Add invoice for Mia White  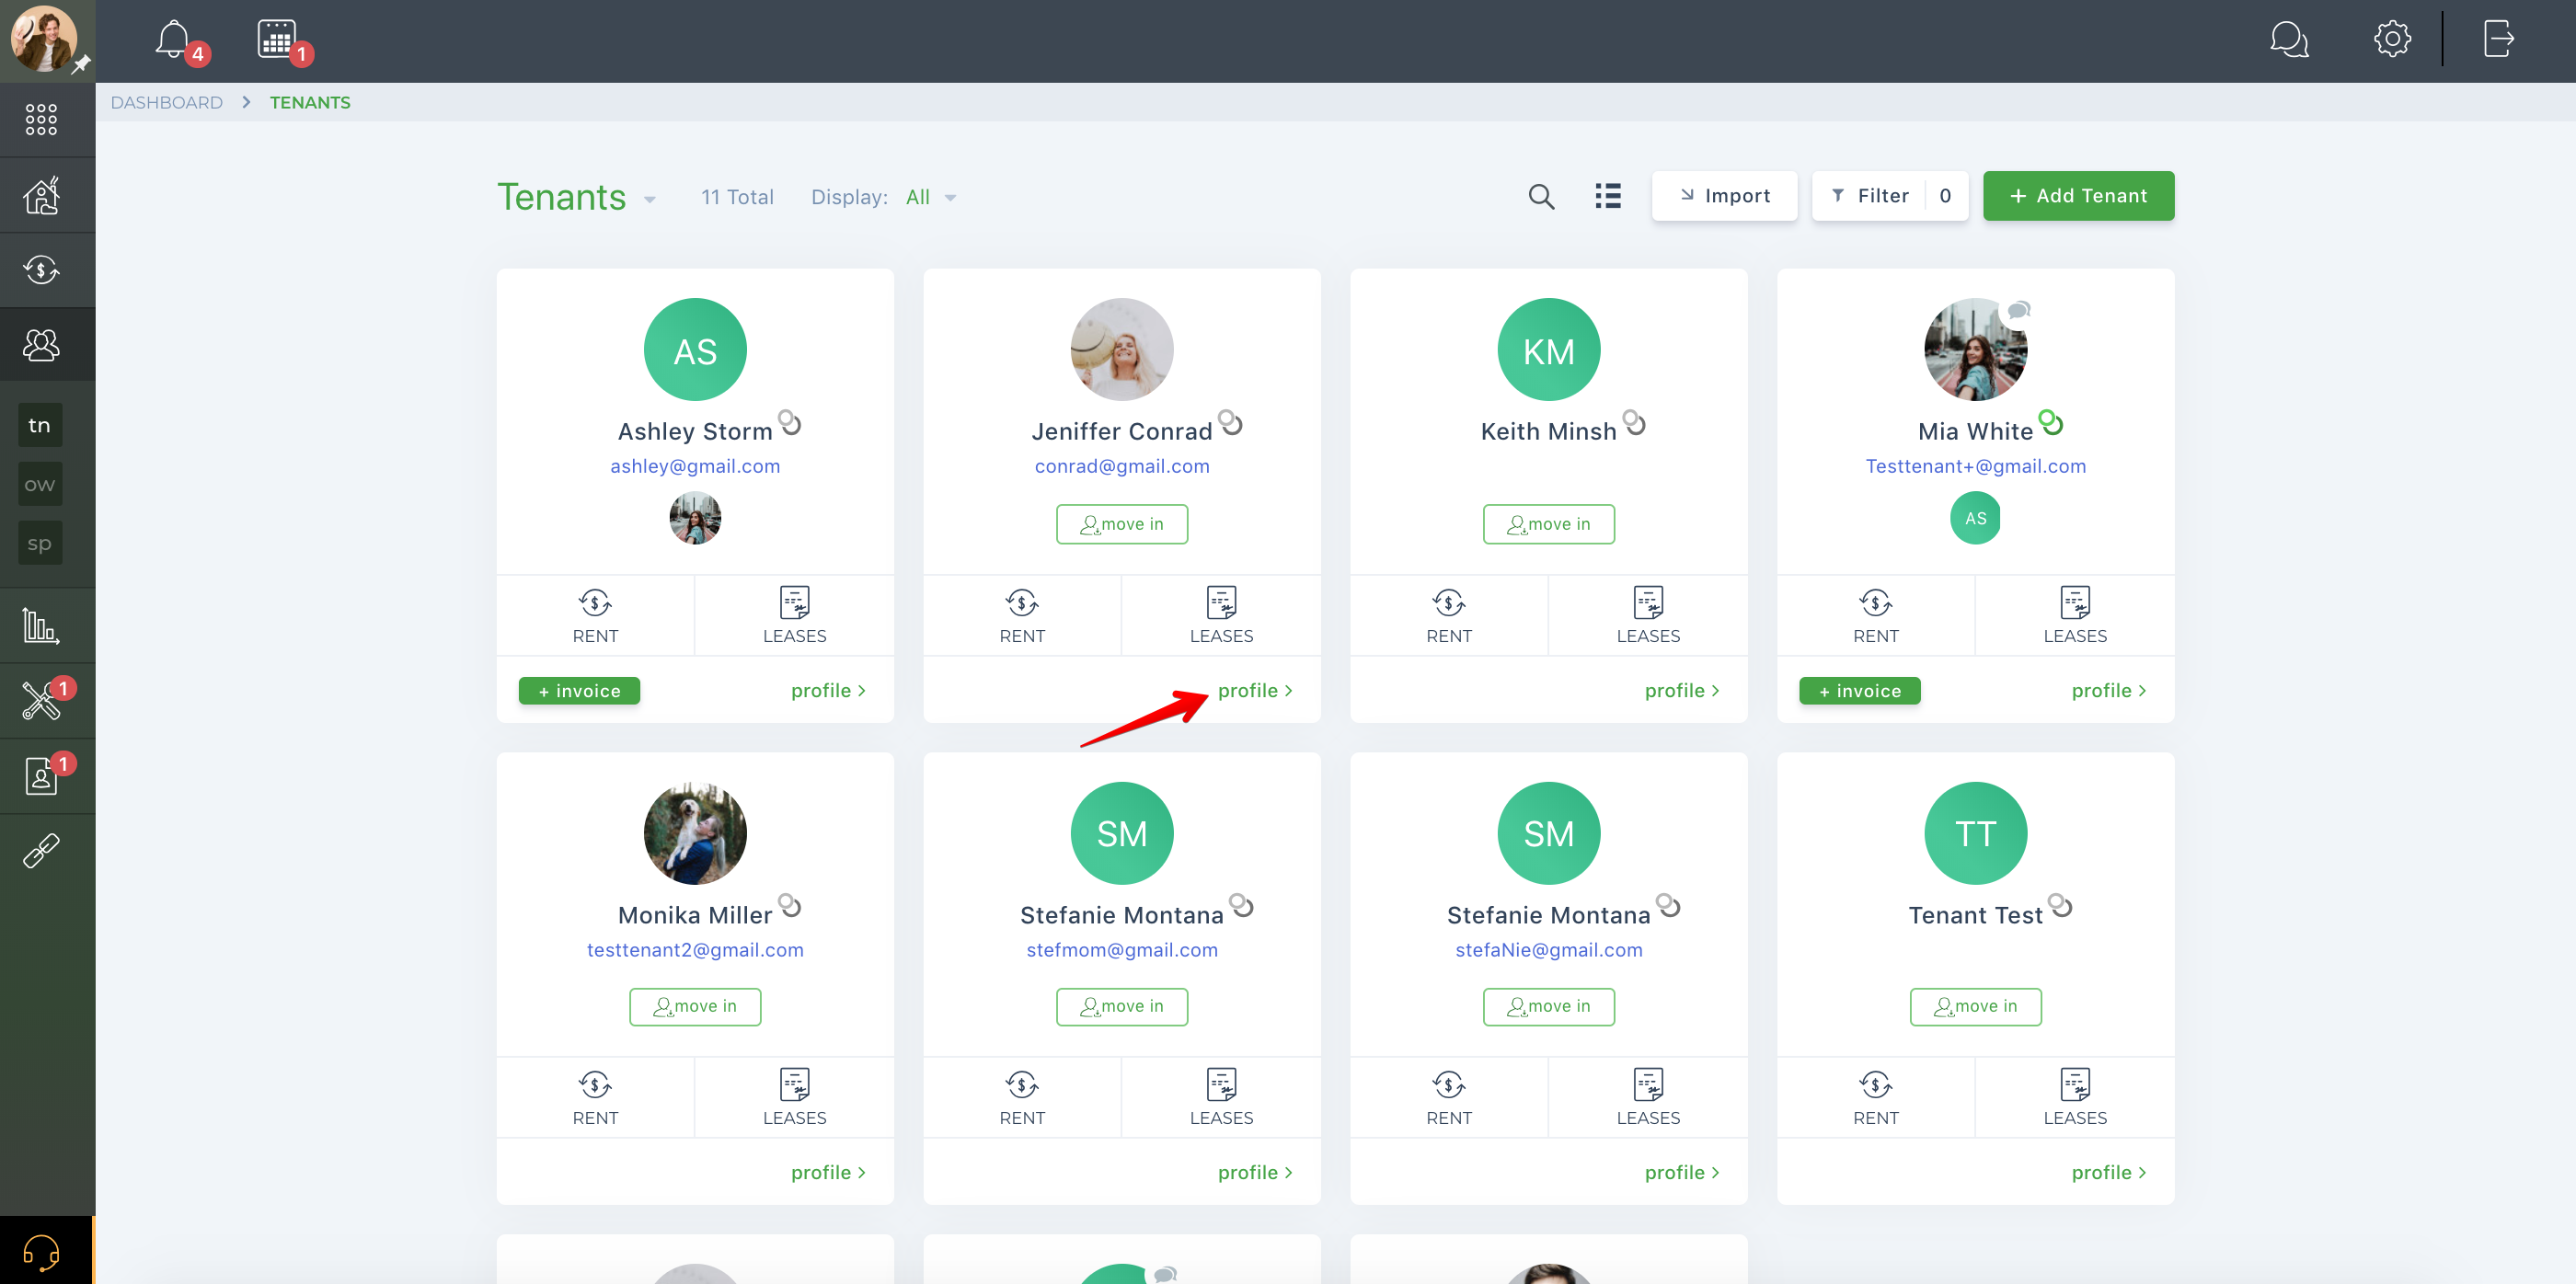click(x=1859, y=690)
